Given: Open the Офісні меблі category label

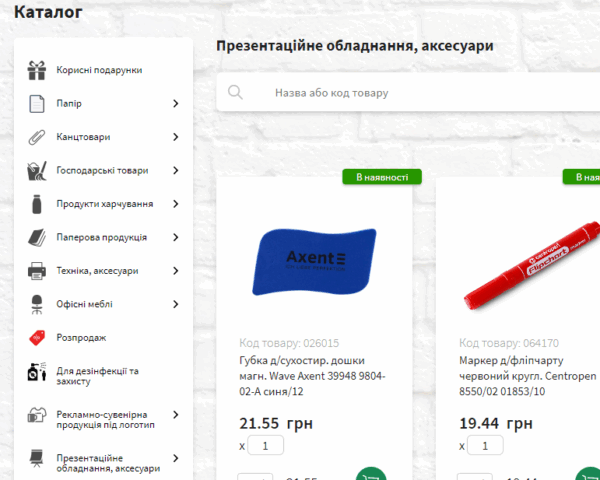Looking at the screenshot, I should (x=84, y=304).
